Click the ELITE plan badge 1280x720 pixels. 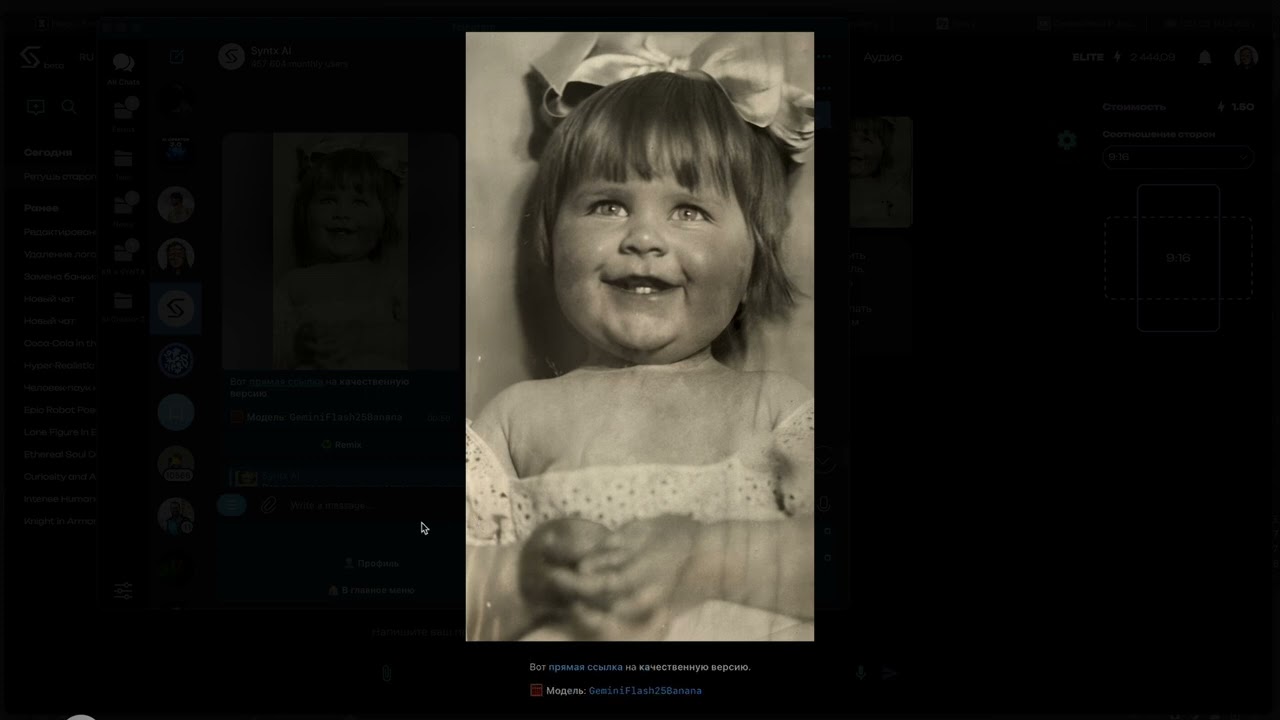click(1088, 57)
